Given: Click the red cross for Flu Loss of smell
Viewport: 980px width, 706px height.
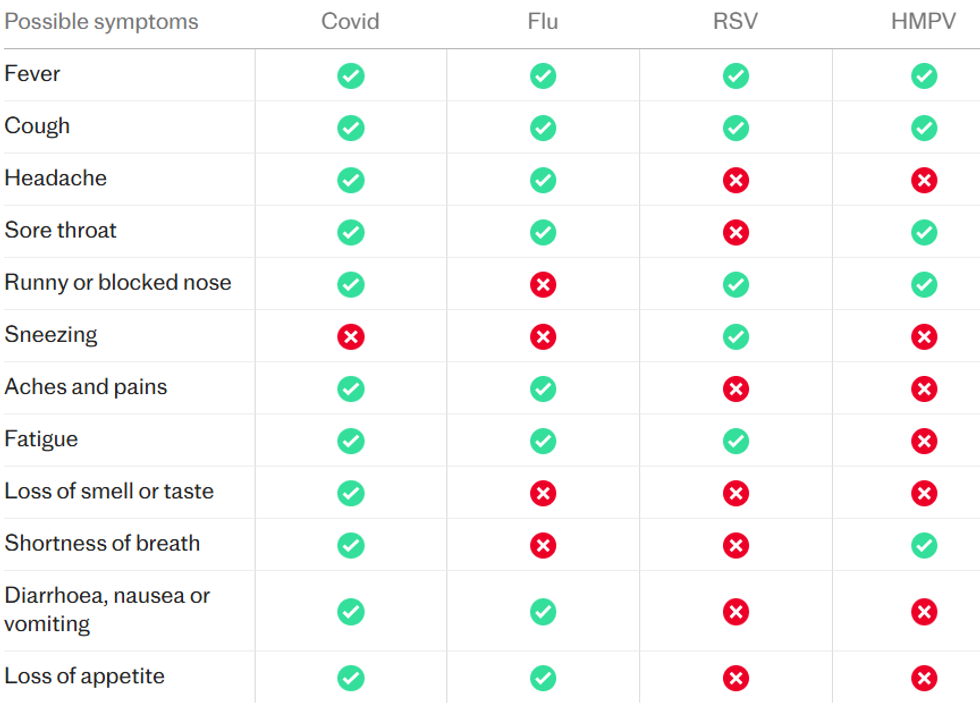Looking at the screenshot, I should click(x=543, y=493).
